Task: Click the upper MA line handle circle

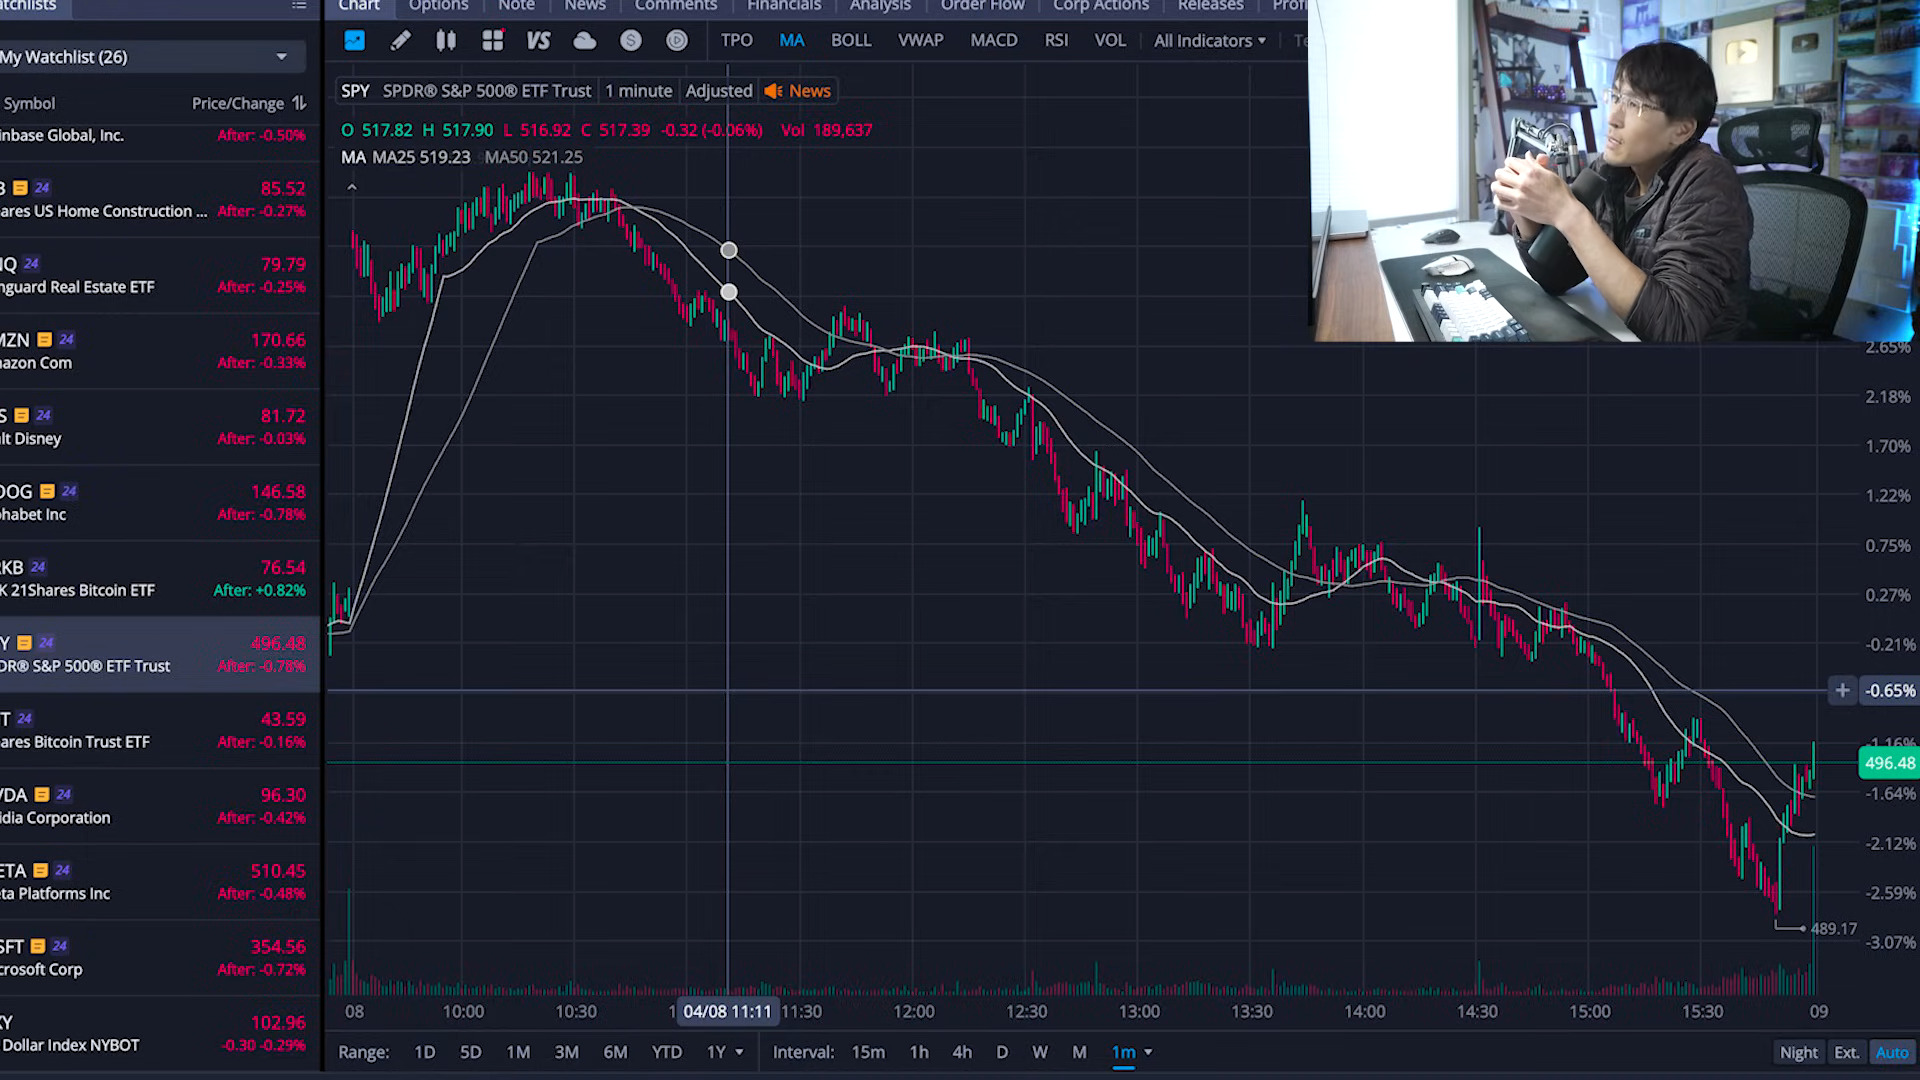Action: pyautogui.click(x=729, y=250)
